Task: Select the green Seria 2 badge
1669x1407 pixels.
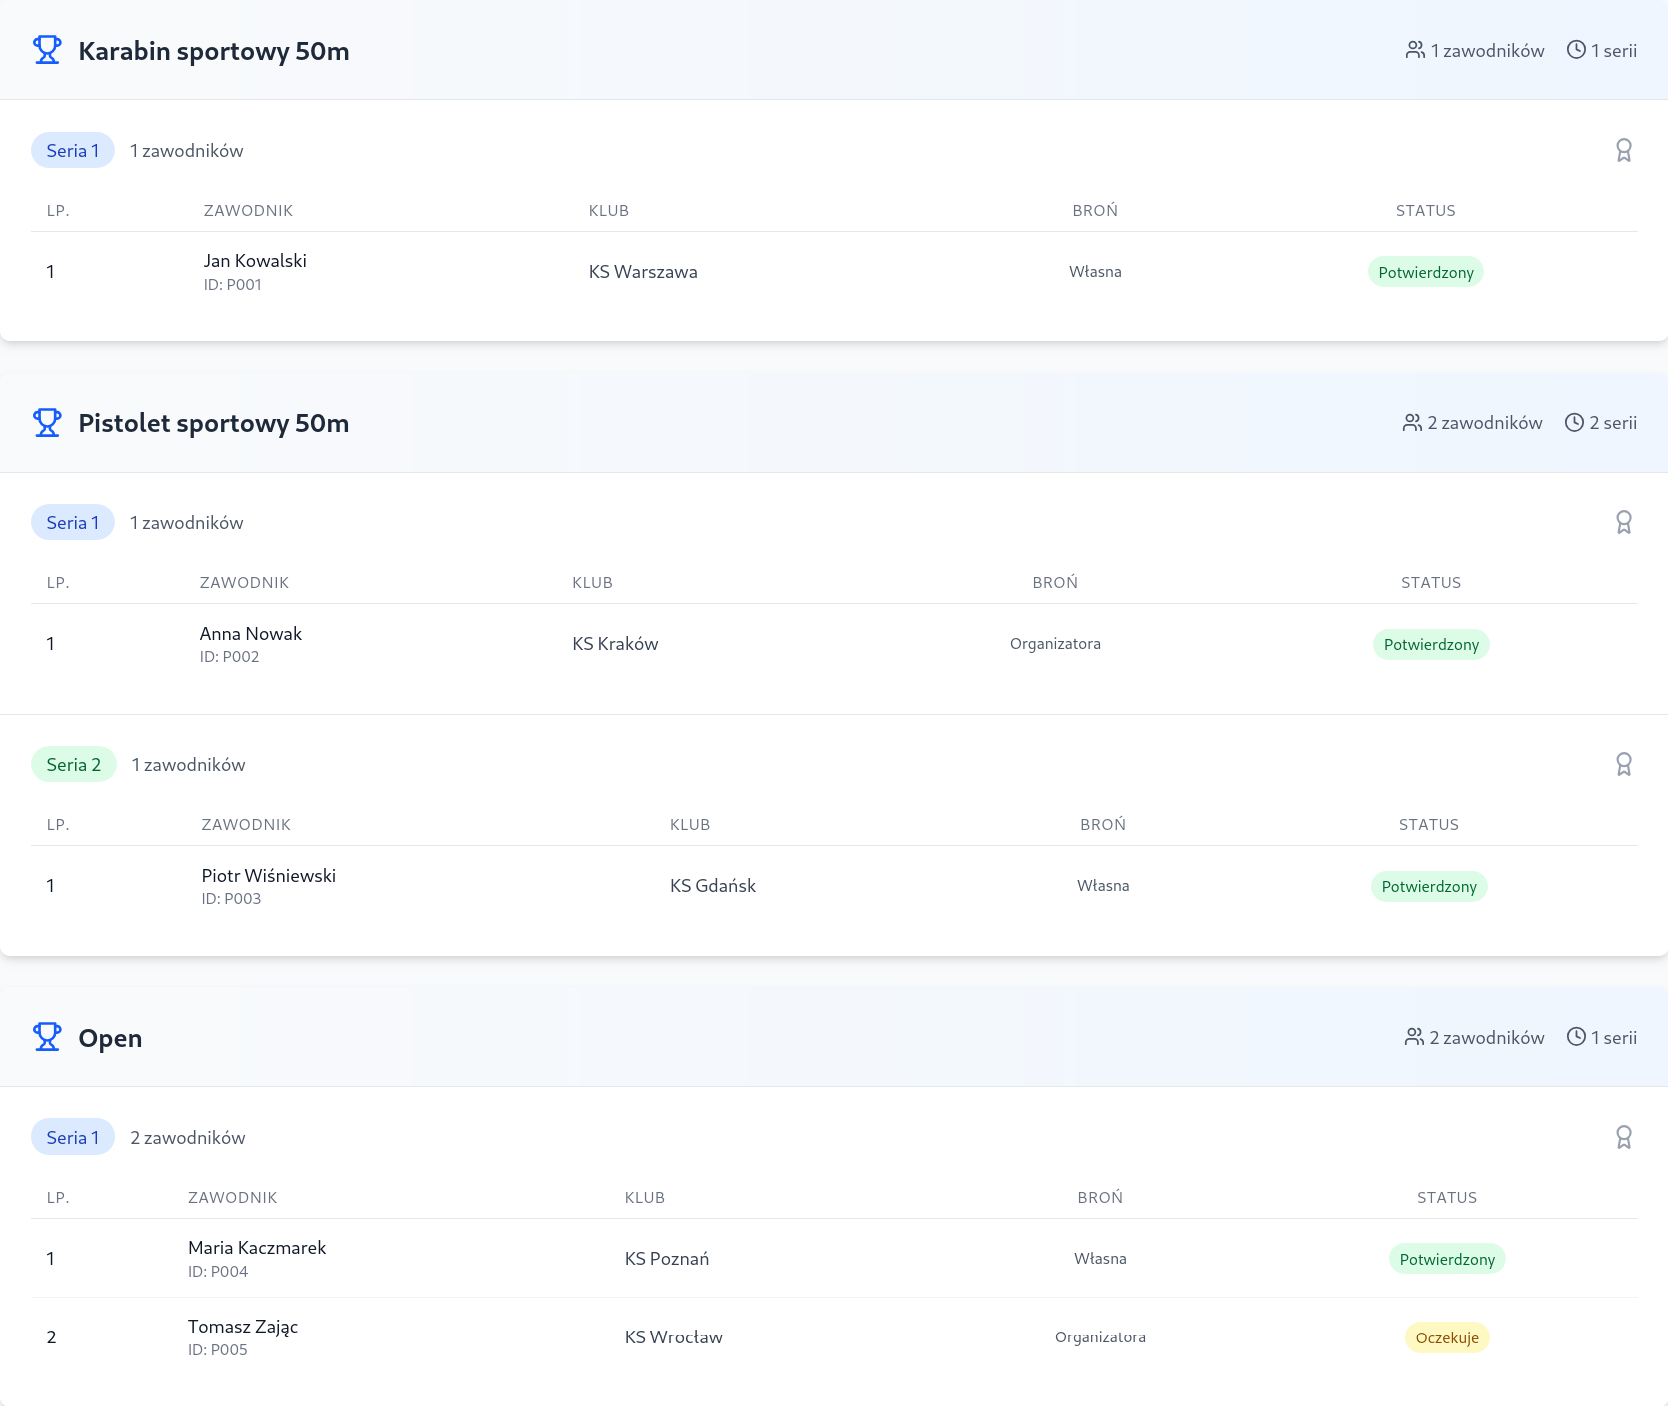Action: pyautogui.click(x=74, y=765)
